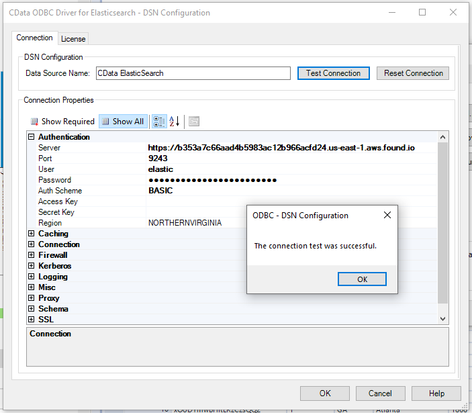This screenshot has width=472, height=413.
Task: Click the User property label
Action: (46, 169)
